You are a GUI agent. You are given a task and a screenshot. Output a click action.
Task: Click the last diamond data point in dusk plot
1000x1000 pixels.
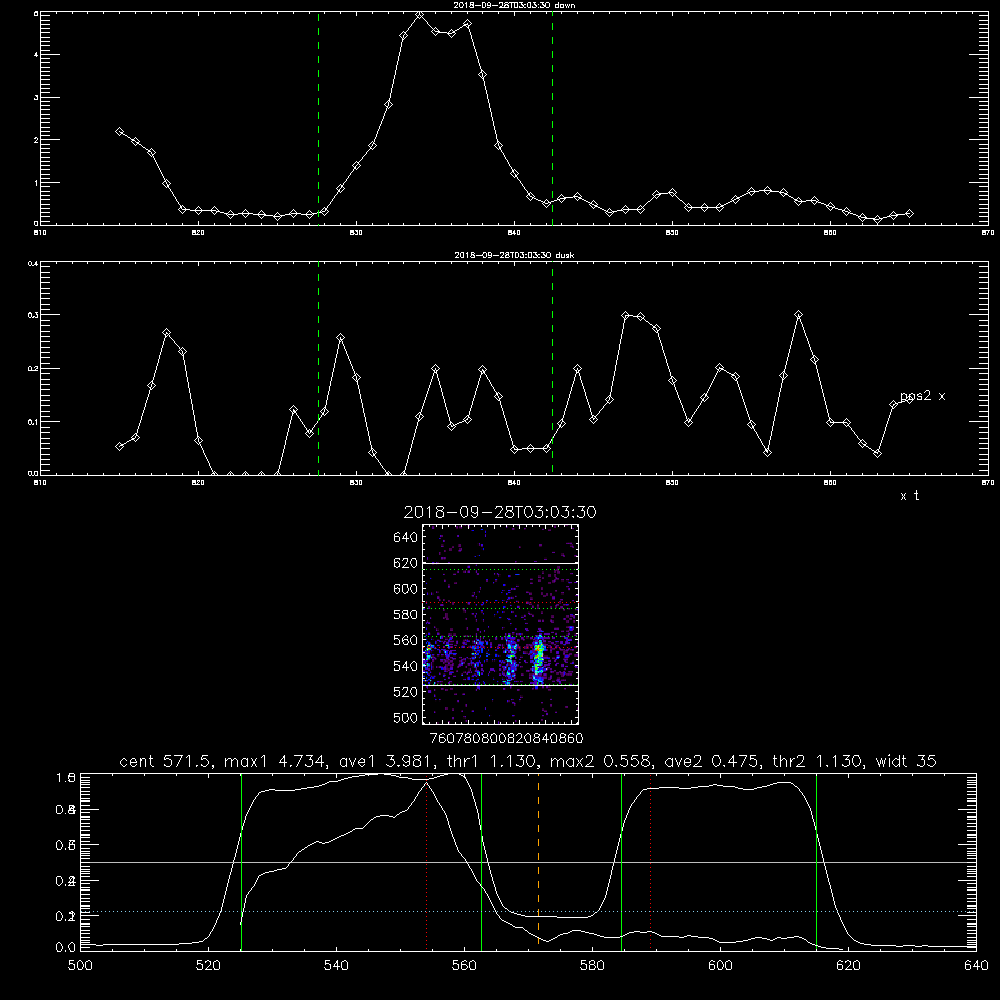[x=909, y=399]
